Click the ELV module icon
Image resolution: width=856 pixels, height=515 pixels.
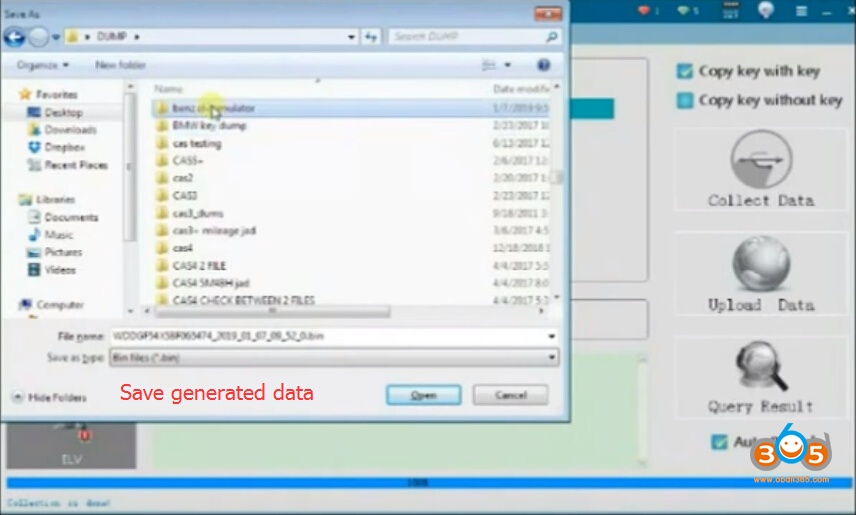(72, 446)
